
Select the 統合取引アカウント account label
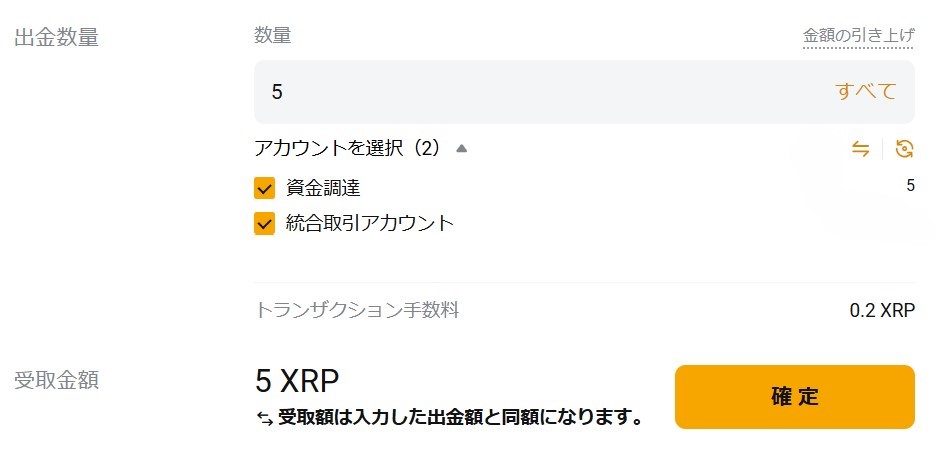(x=370, y=223)
